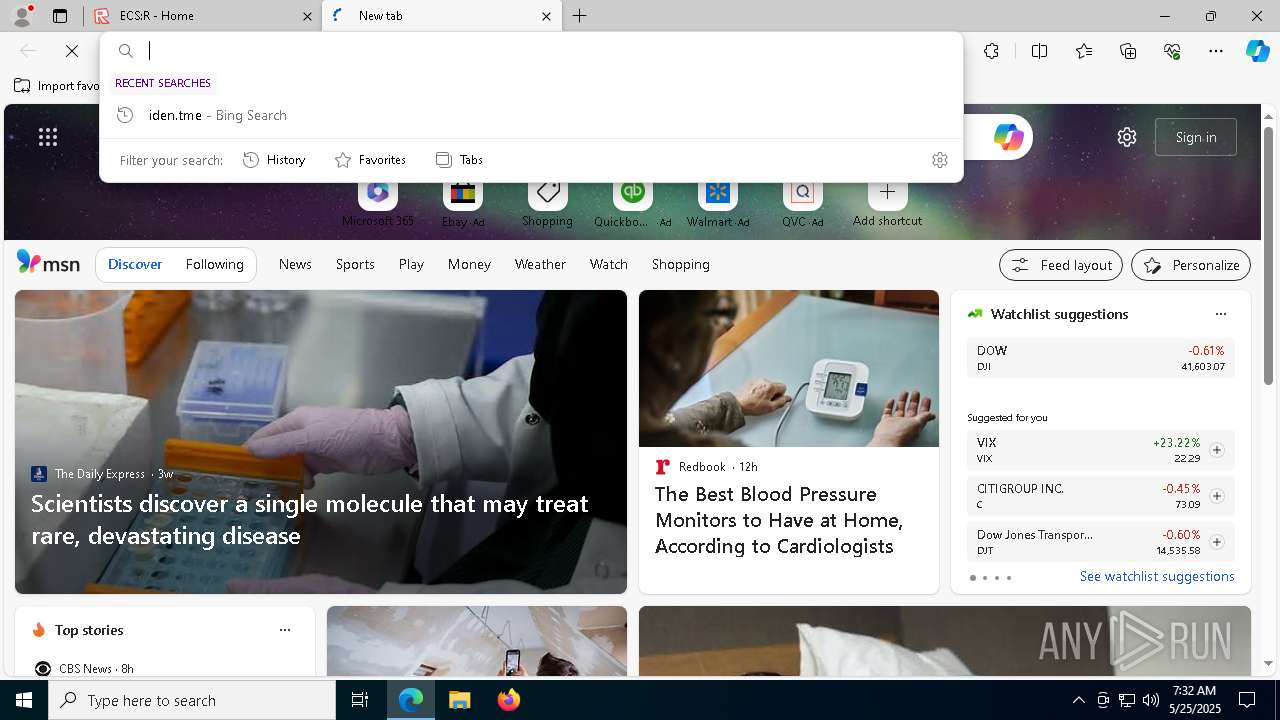Open Browser essentials icon
Screen dimensions: 1280x720
(x=1172, y=51)
